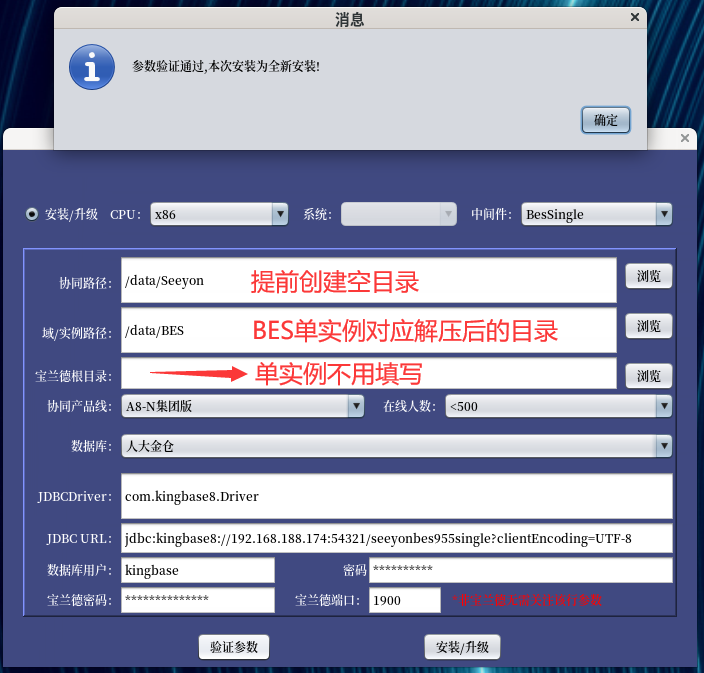Click 确定 in the message dialog

click(x=606, y=120)
